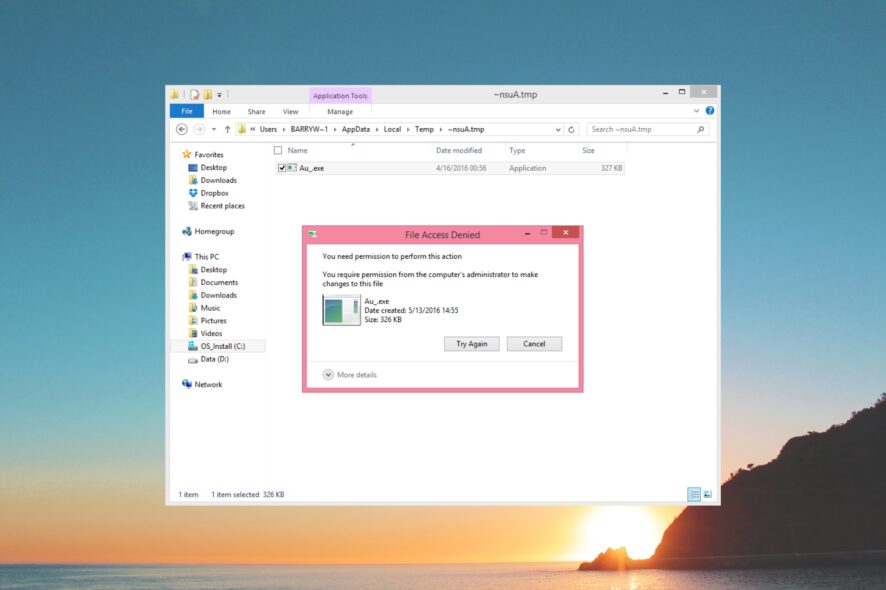Click the search magnifier icon
This screenshot has width=886, height=590.
coord(701,129)
